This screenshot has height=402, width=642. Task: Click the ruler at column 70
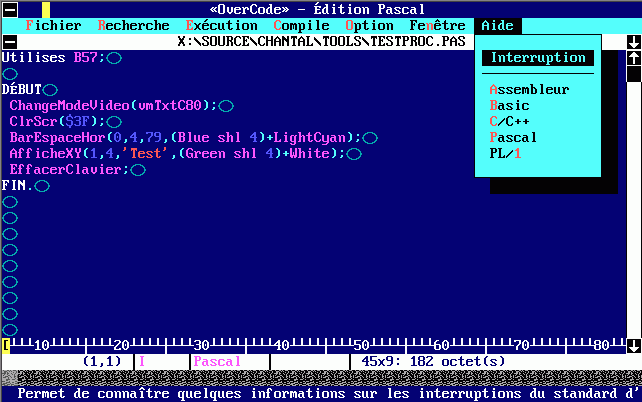522,346
